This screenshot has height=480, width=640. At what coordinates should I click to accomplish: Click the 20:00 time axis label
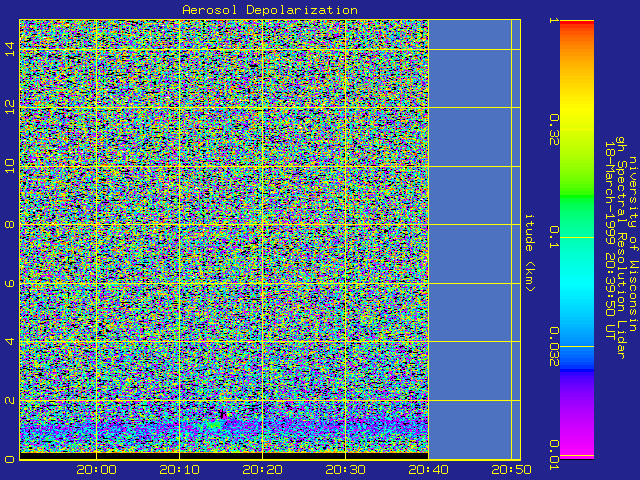(x=96, y=469)
